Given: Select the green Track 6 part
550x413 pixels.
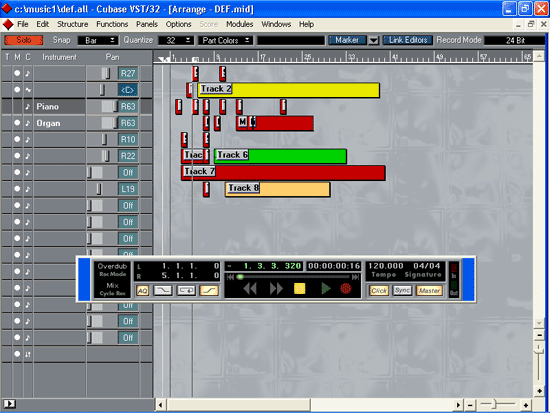Looking at the screenshot, I should point(280,156).
